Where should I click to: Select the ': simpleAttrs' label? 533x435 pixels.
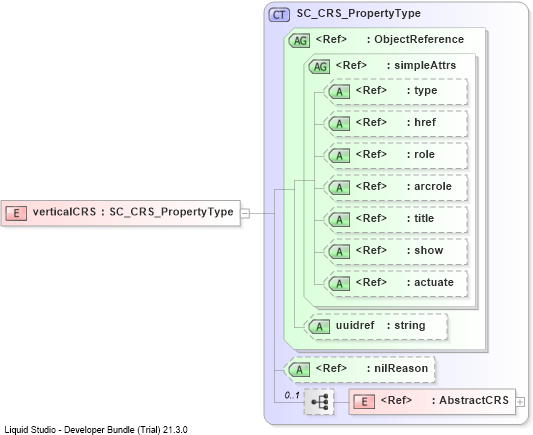(422, 65)
